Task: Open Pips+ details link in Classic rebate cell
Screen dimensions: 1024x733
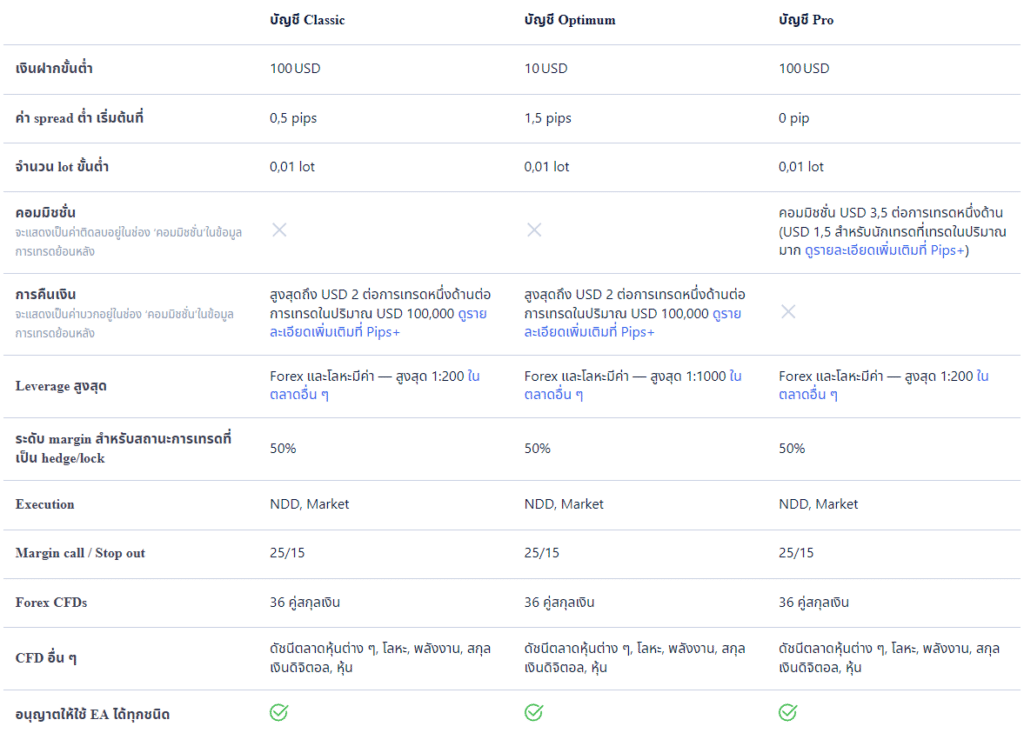Action: 378,323
